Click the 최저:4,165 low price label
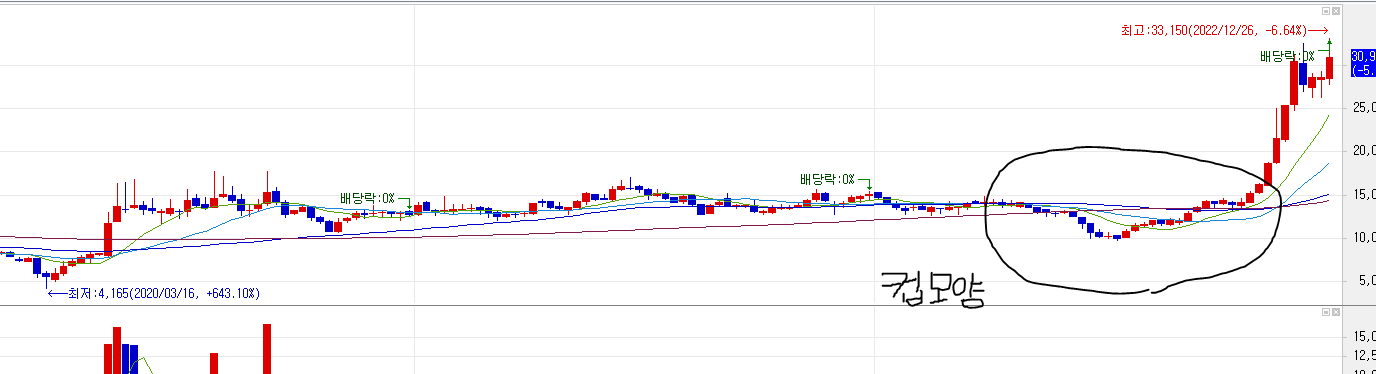Screen dimensions: 1376x374 163,294
